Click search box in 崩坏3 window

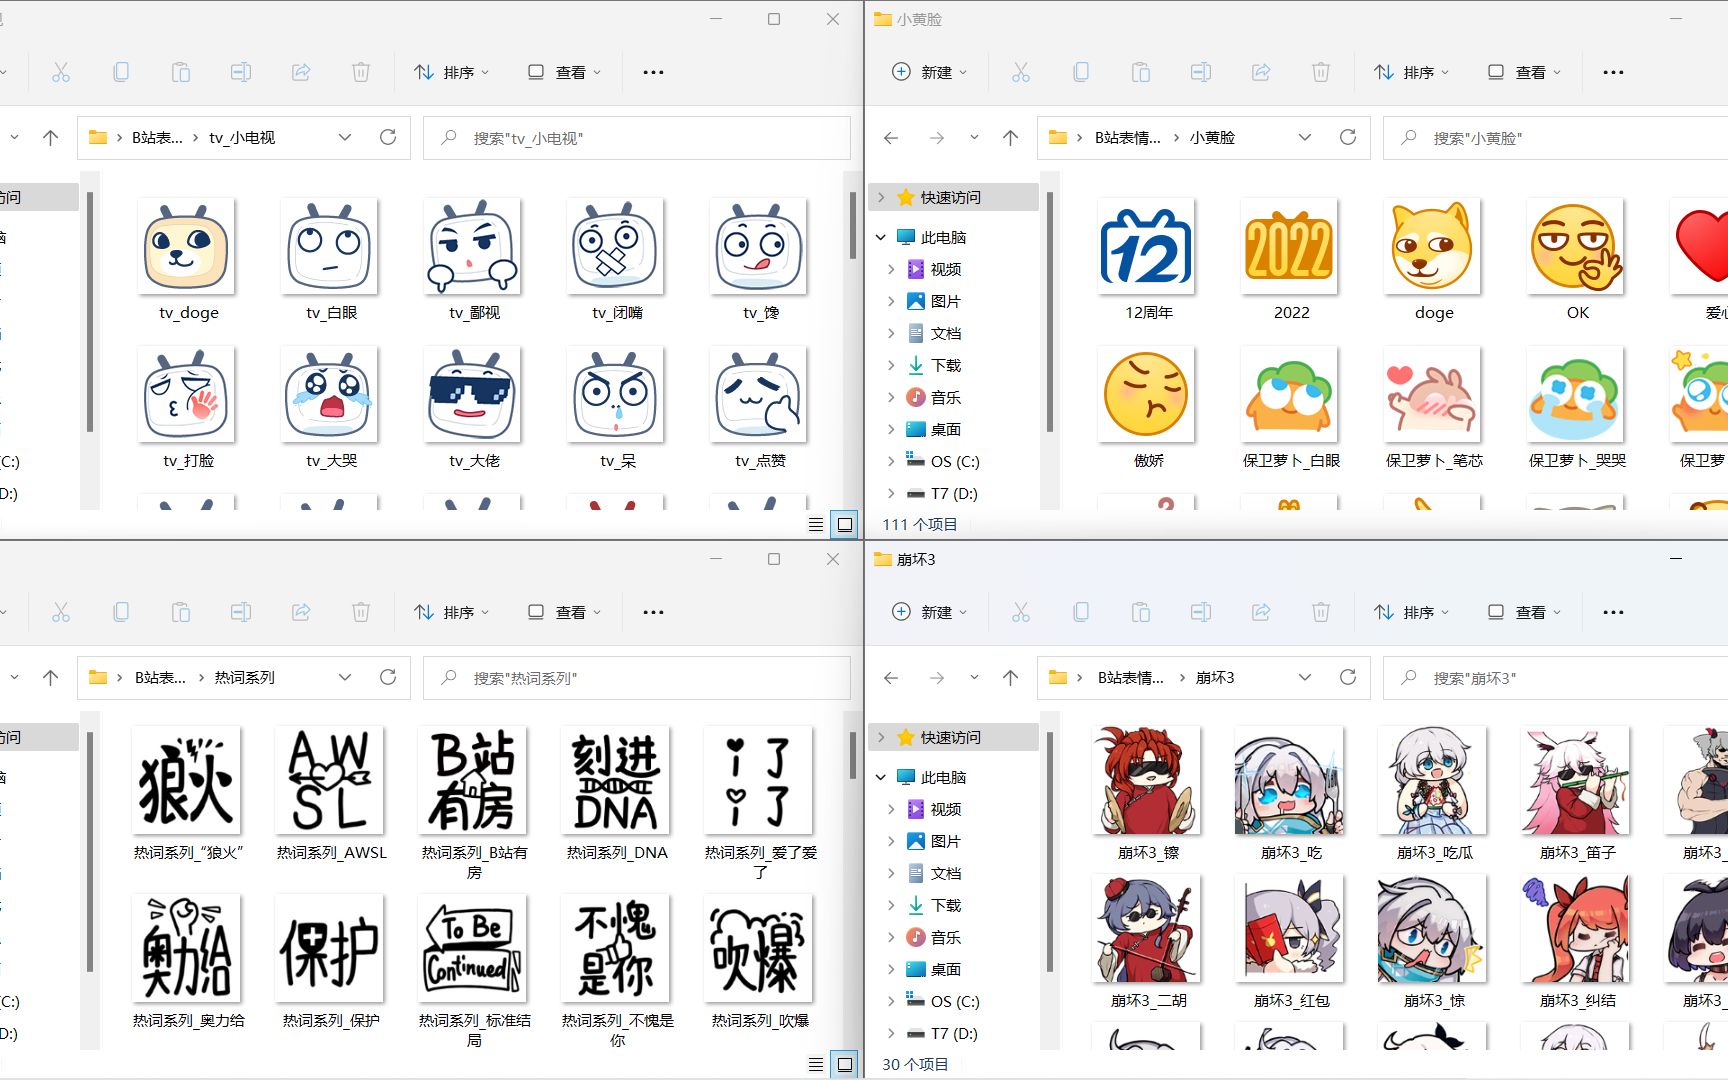[x=1556, y=678]
